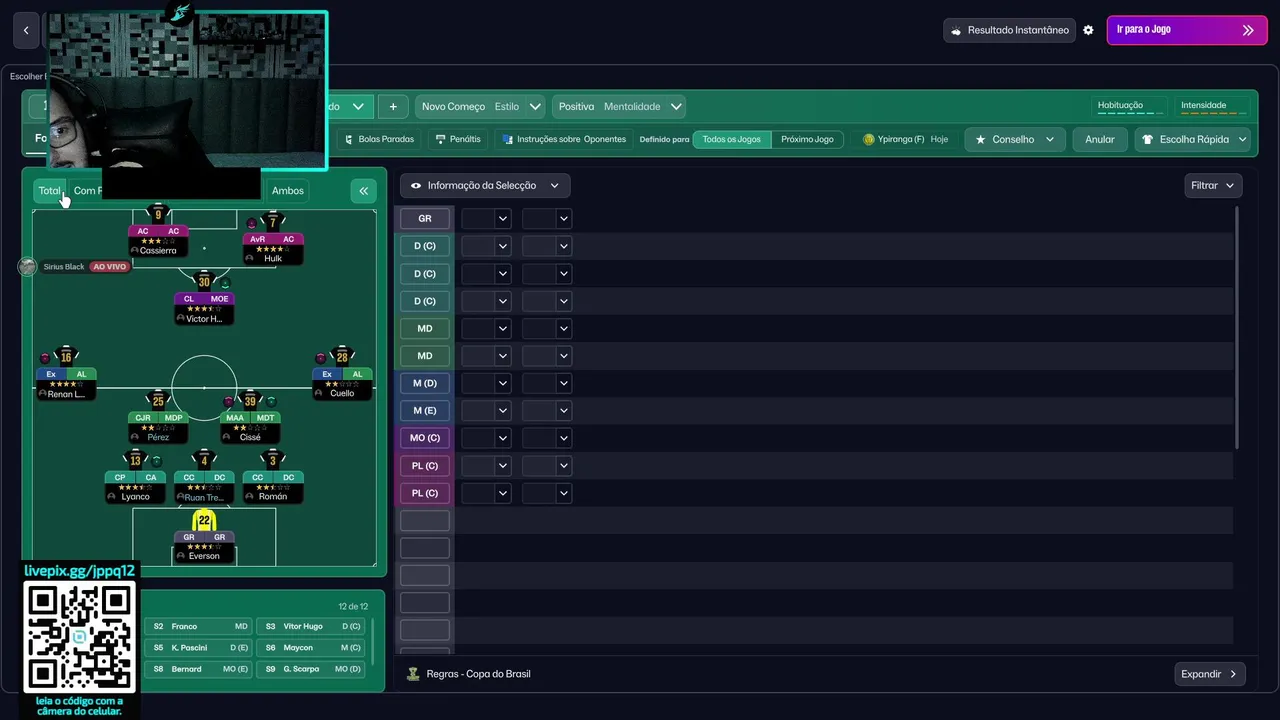Click the M (D) position row label
The width and height of the screenshot is (1280, 720).
pos(425,383)
